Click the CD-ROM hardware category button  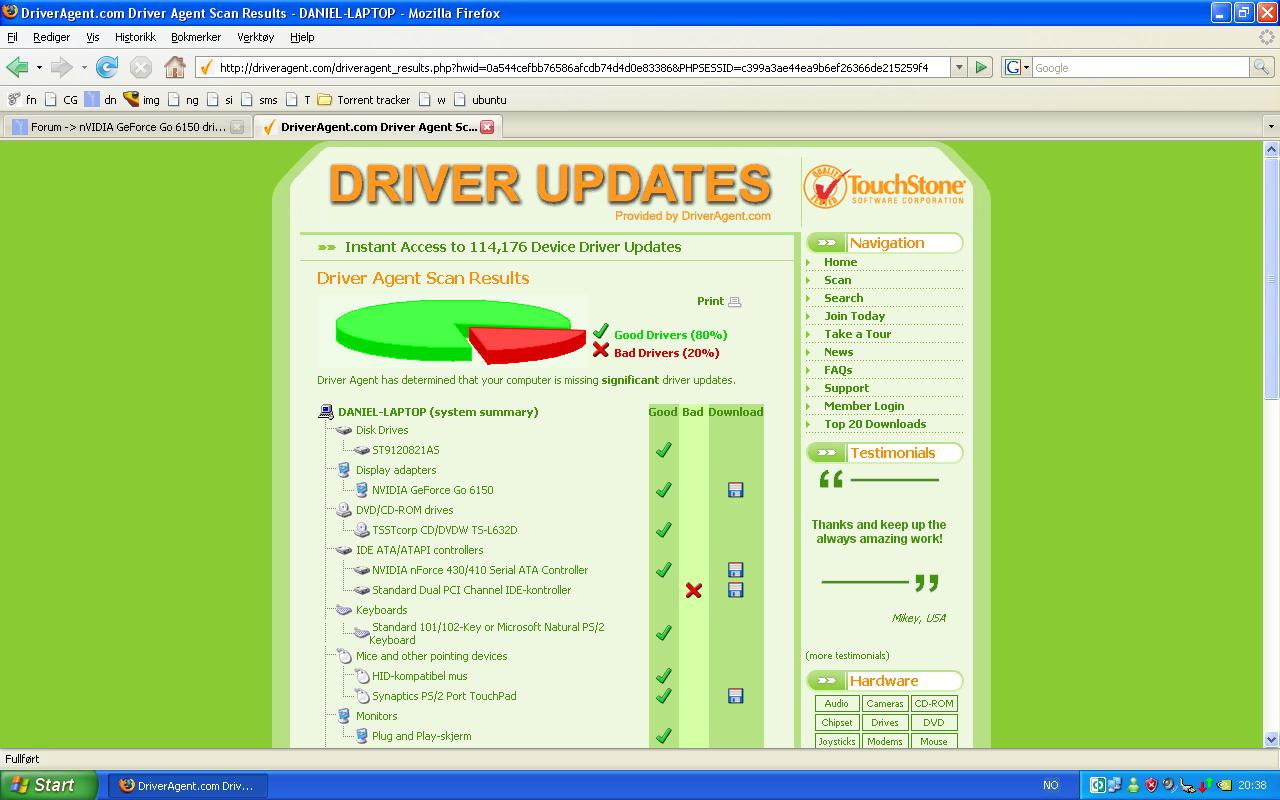[x=934, y=704]
